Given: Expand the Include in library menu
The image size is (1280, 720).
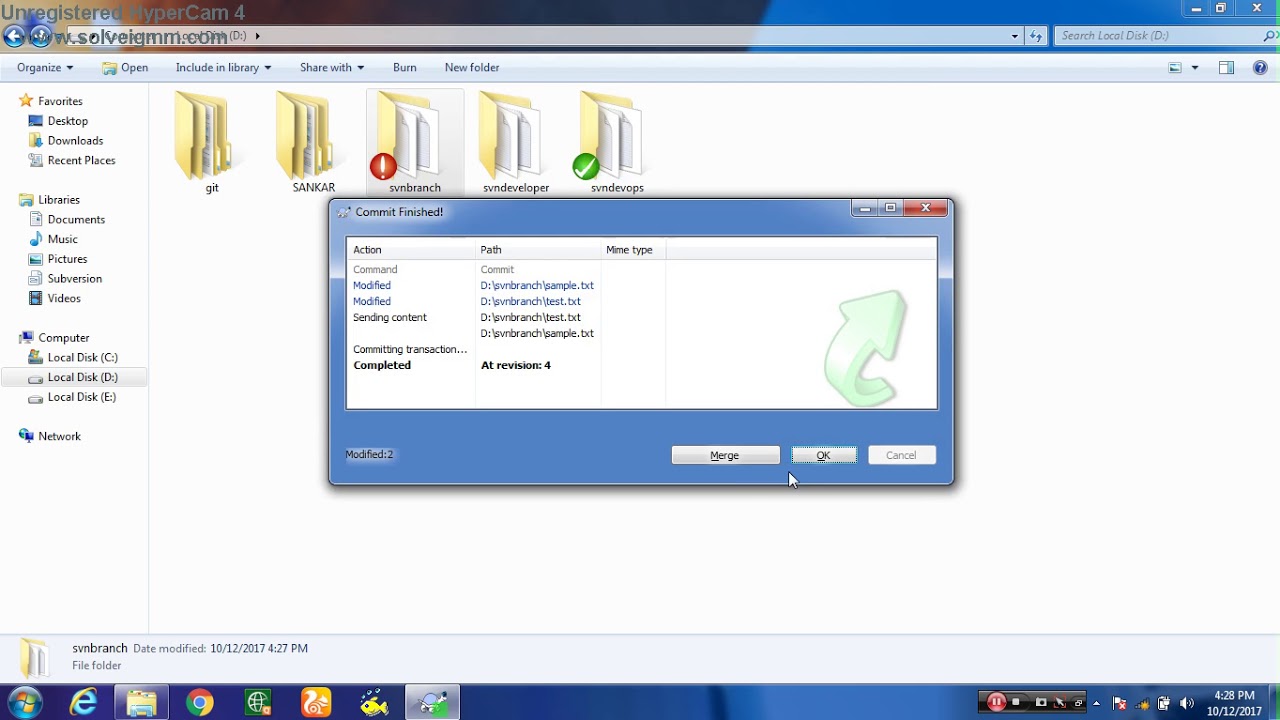Looking at the screenshot, I should (224, 68).
